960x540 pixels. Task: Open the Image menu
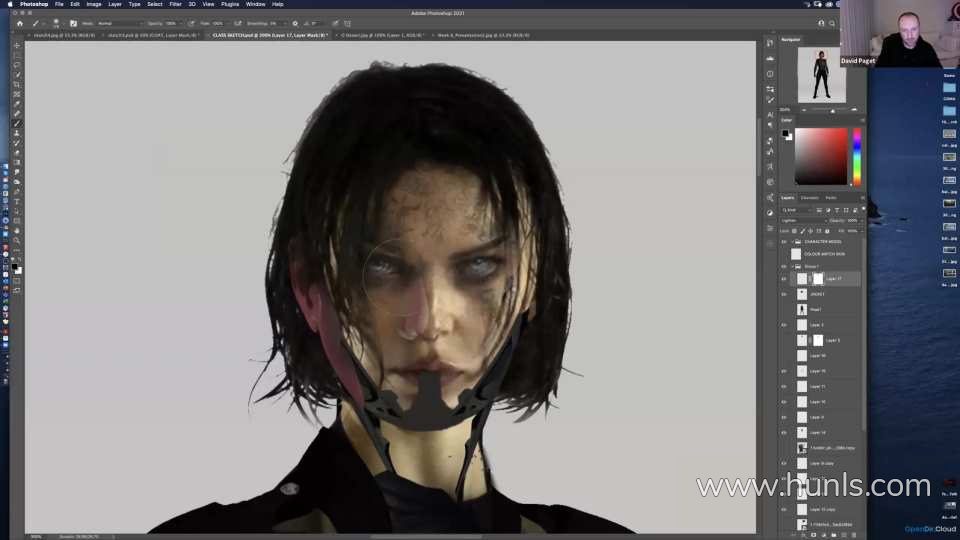click(94, 4)
